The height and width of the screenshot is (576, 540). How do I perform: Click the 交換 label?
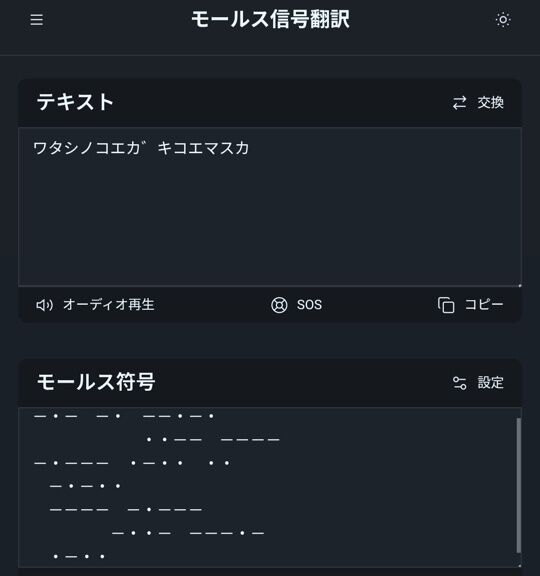pos(490,102)
